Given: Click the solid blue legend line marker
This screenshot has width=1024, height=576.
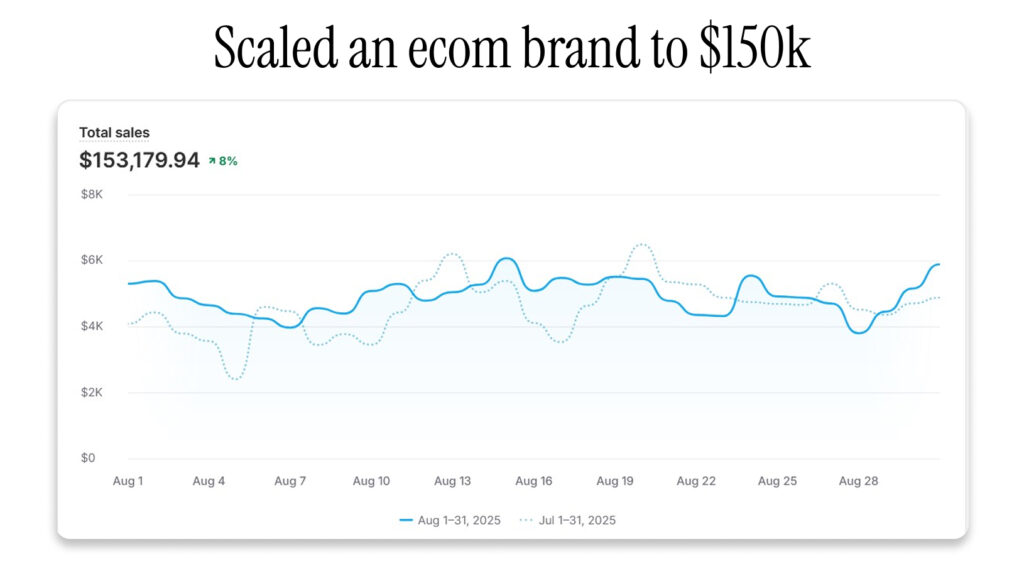Looking at the screenshot, I should [406, 521].
